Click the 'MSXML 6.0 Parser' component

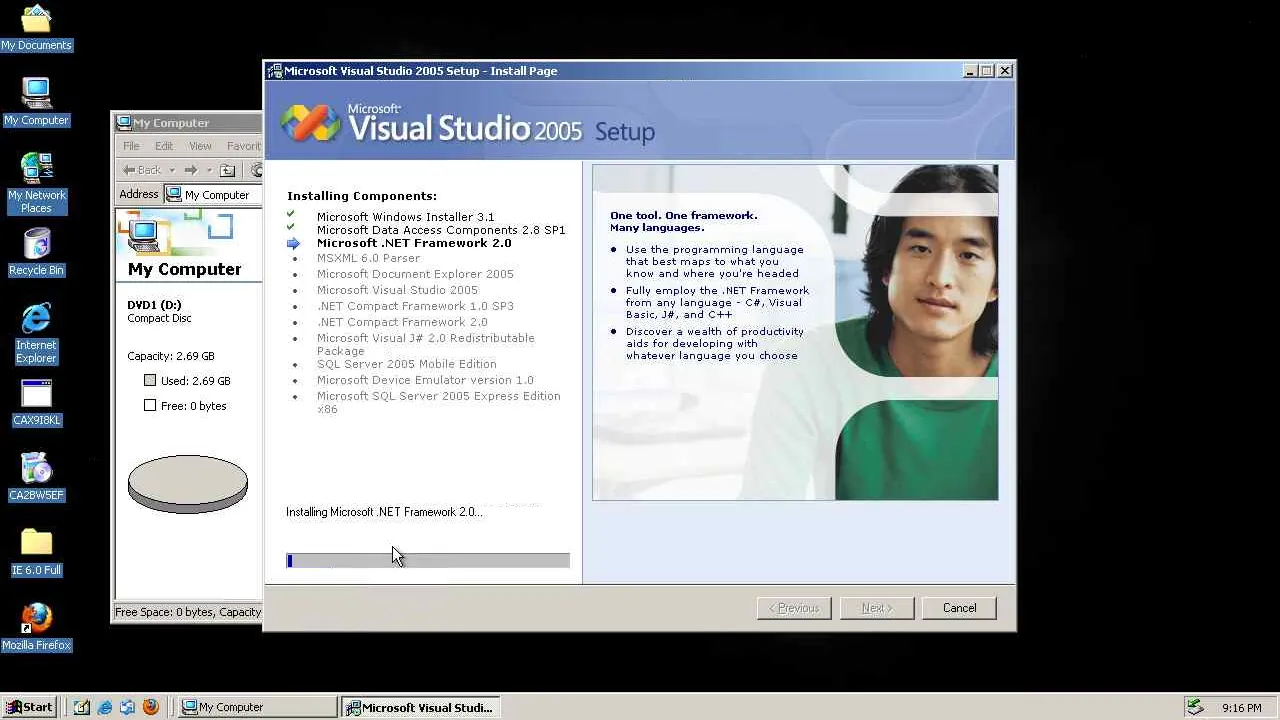pos(368,258)
